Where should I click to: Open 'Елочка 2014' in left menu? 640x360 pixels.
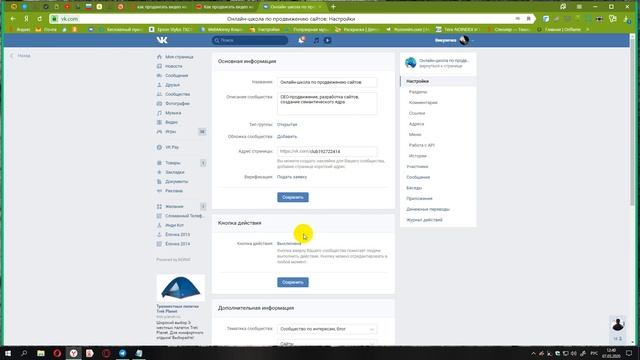[x=178, y=244]
